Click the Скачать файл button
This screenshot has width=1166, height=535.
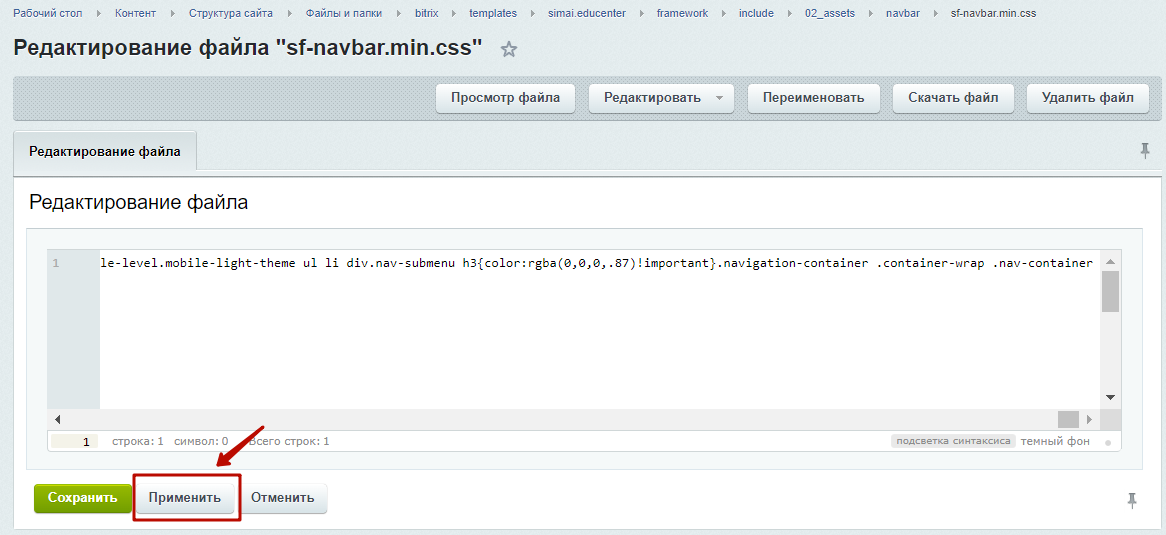tap(952, 98)
